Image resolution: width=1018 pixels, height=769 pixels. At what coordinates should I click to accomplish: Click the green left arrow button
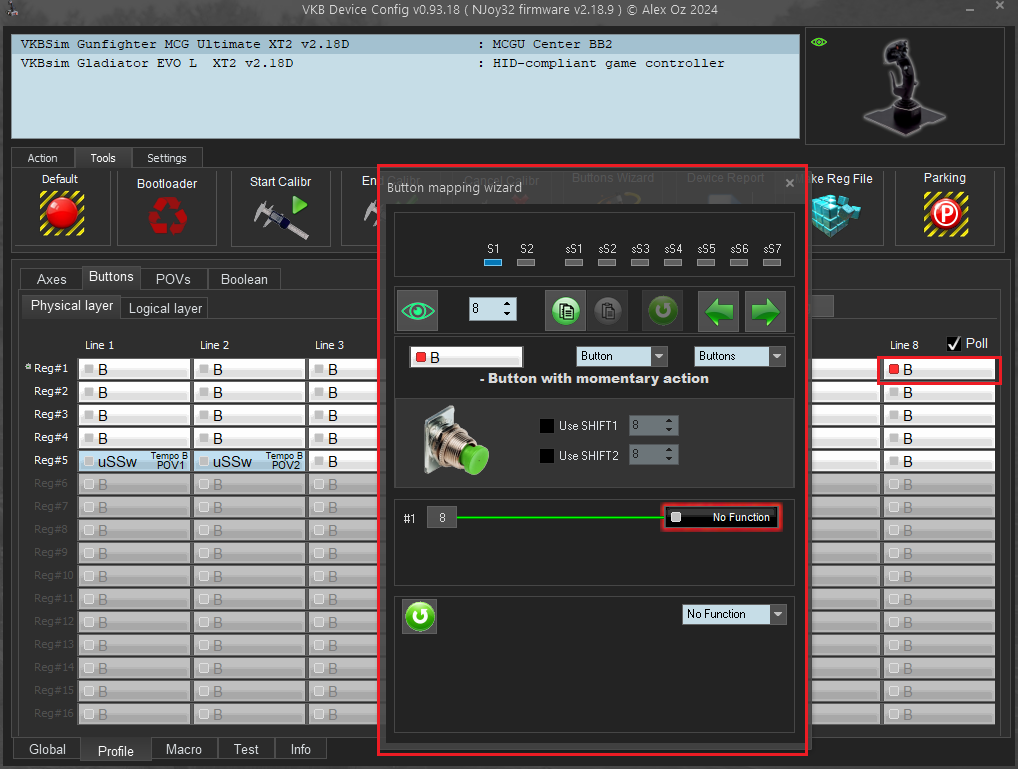(718, 311)
